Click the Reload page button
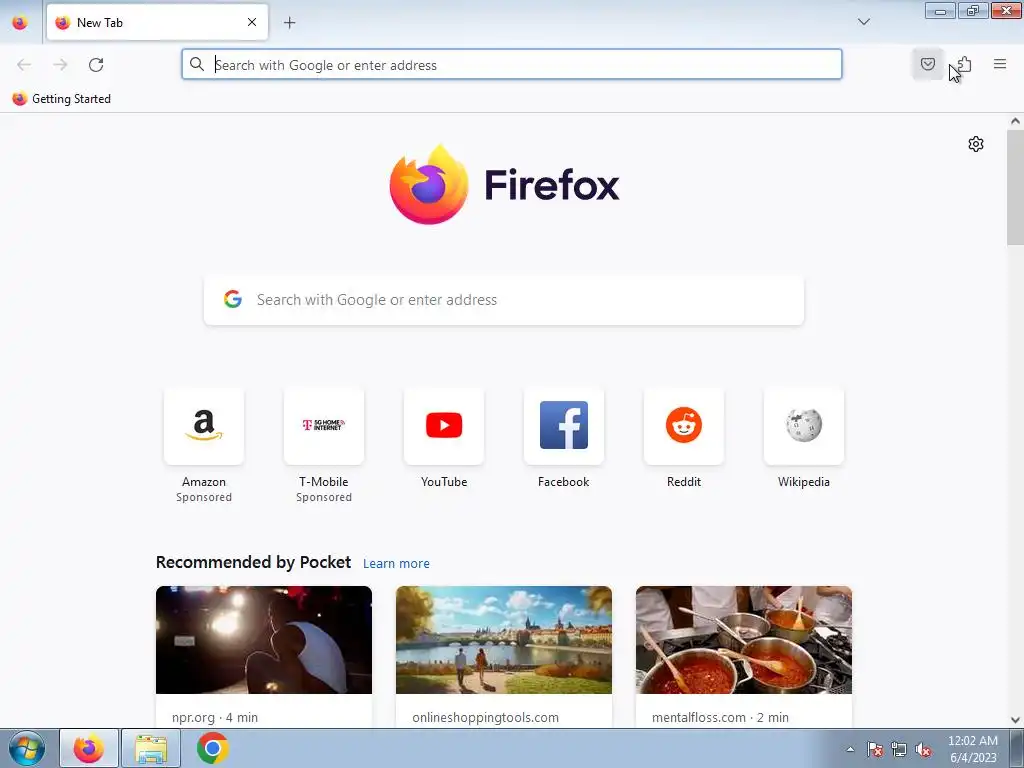 (96, 65)
